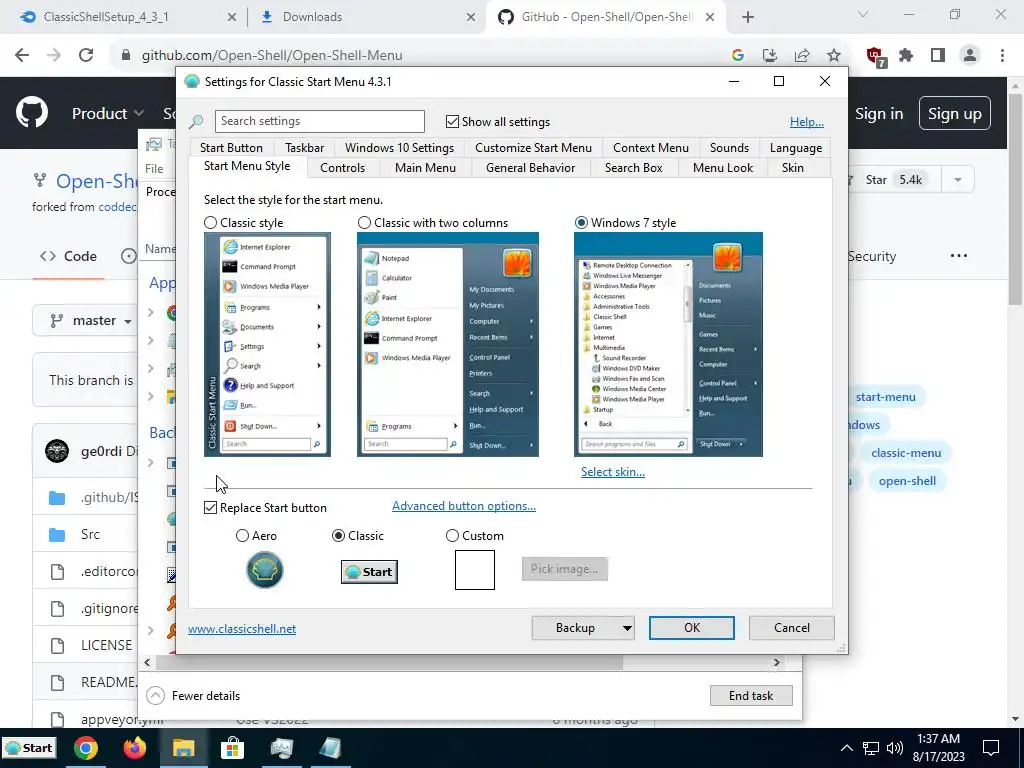Launch Firefox from the taskbar
Image resolution: width=1024 pixels, height=768 pixels.
pyautogui.click(x=135, y=748)
